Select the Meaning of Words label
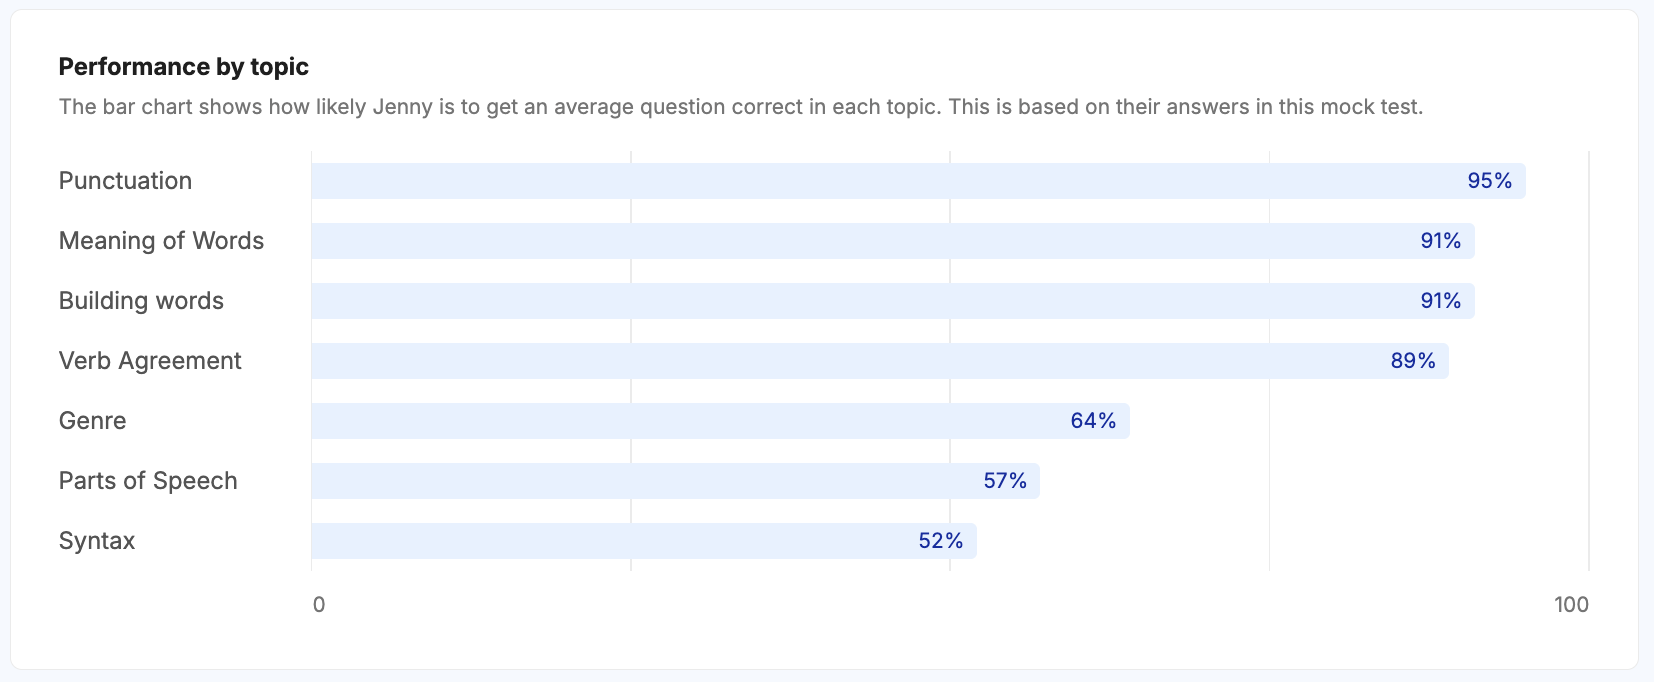Screen dimensions: 1654x682 161,241
